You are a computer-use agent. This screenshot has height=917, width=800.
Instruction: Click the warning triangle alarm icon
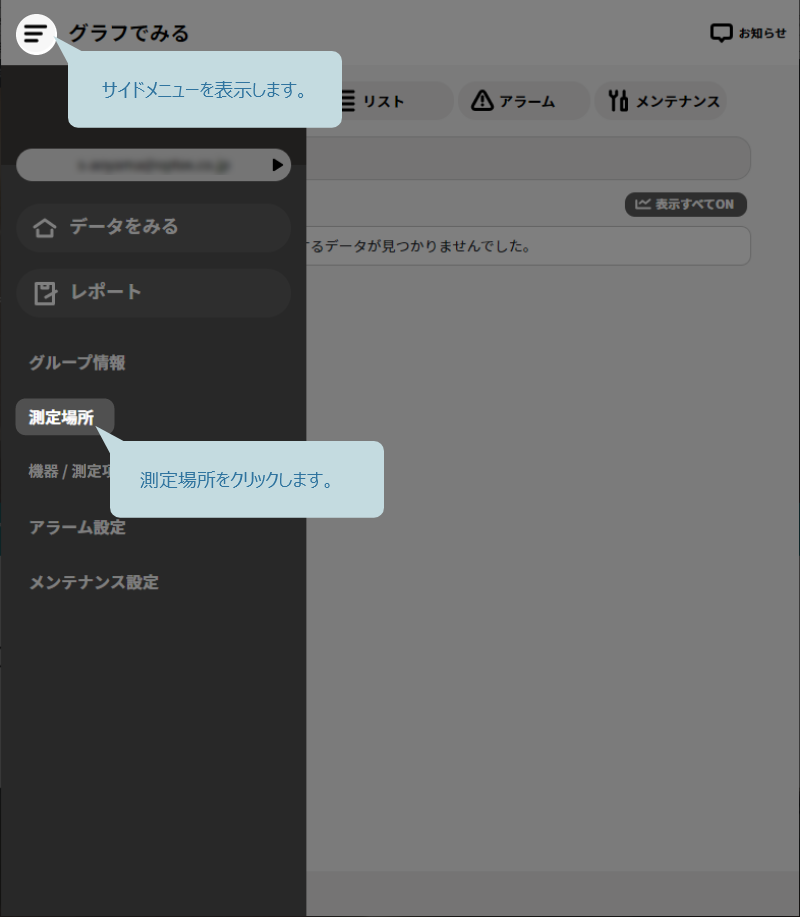[482, 101]
